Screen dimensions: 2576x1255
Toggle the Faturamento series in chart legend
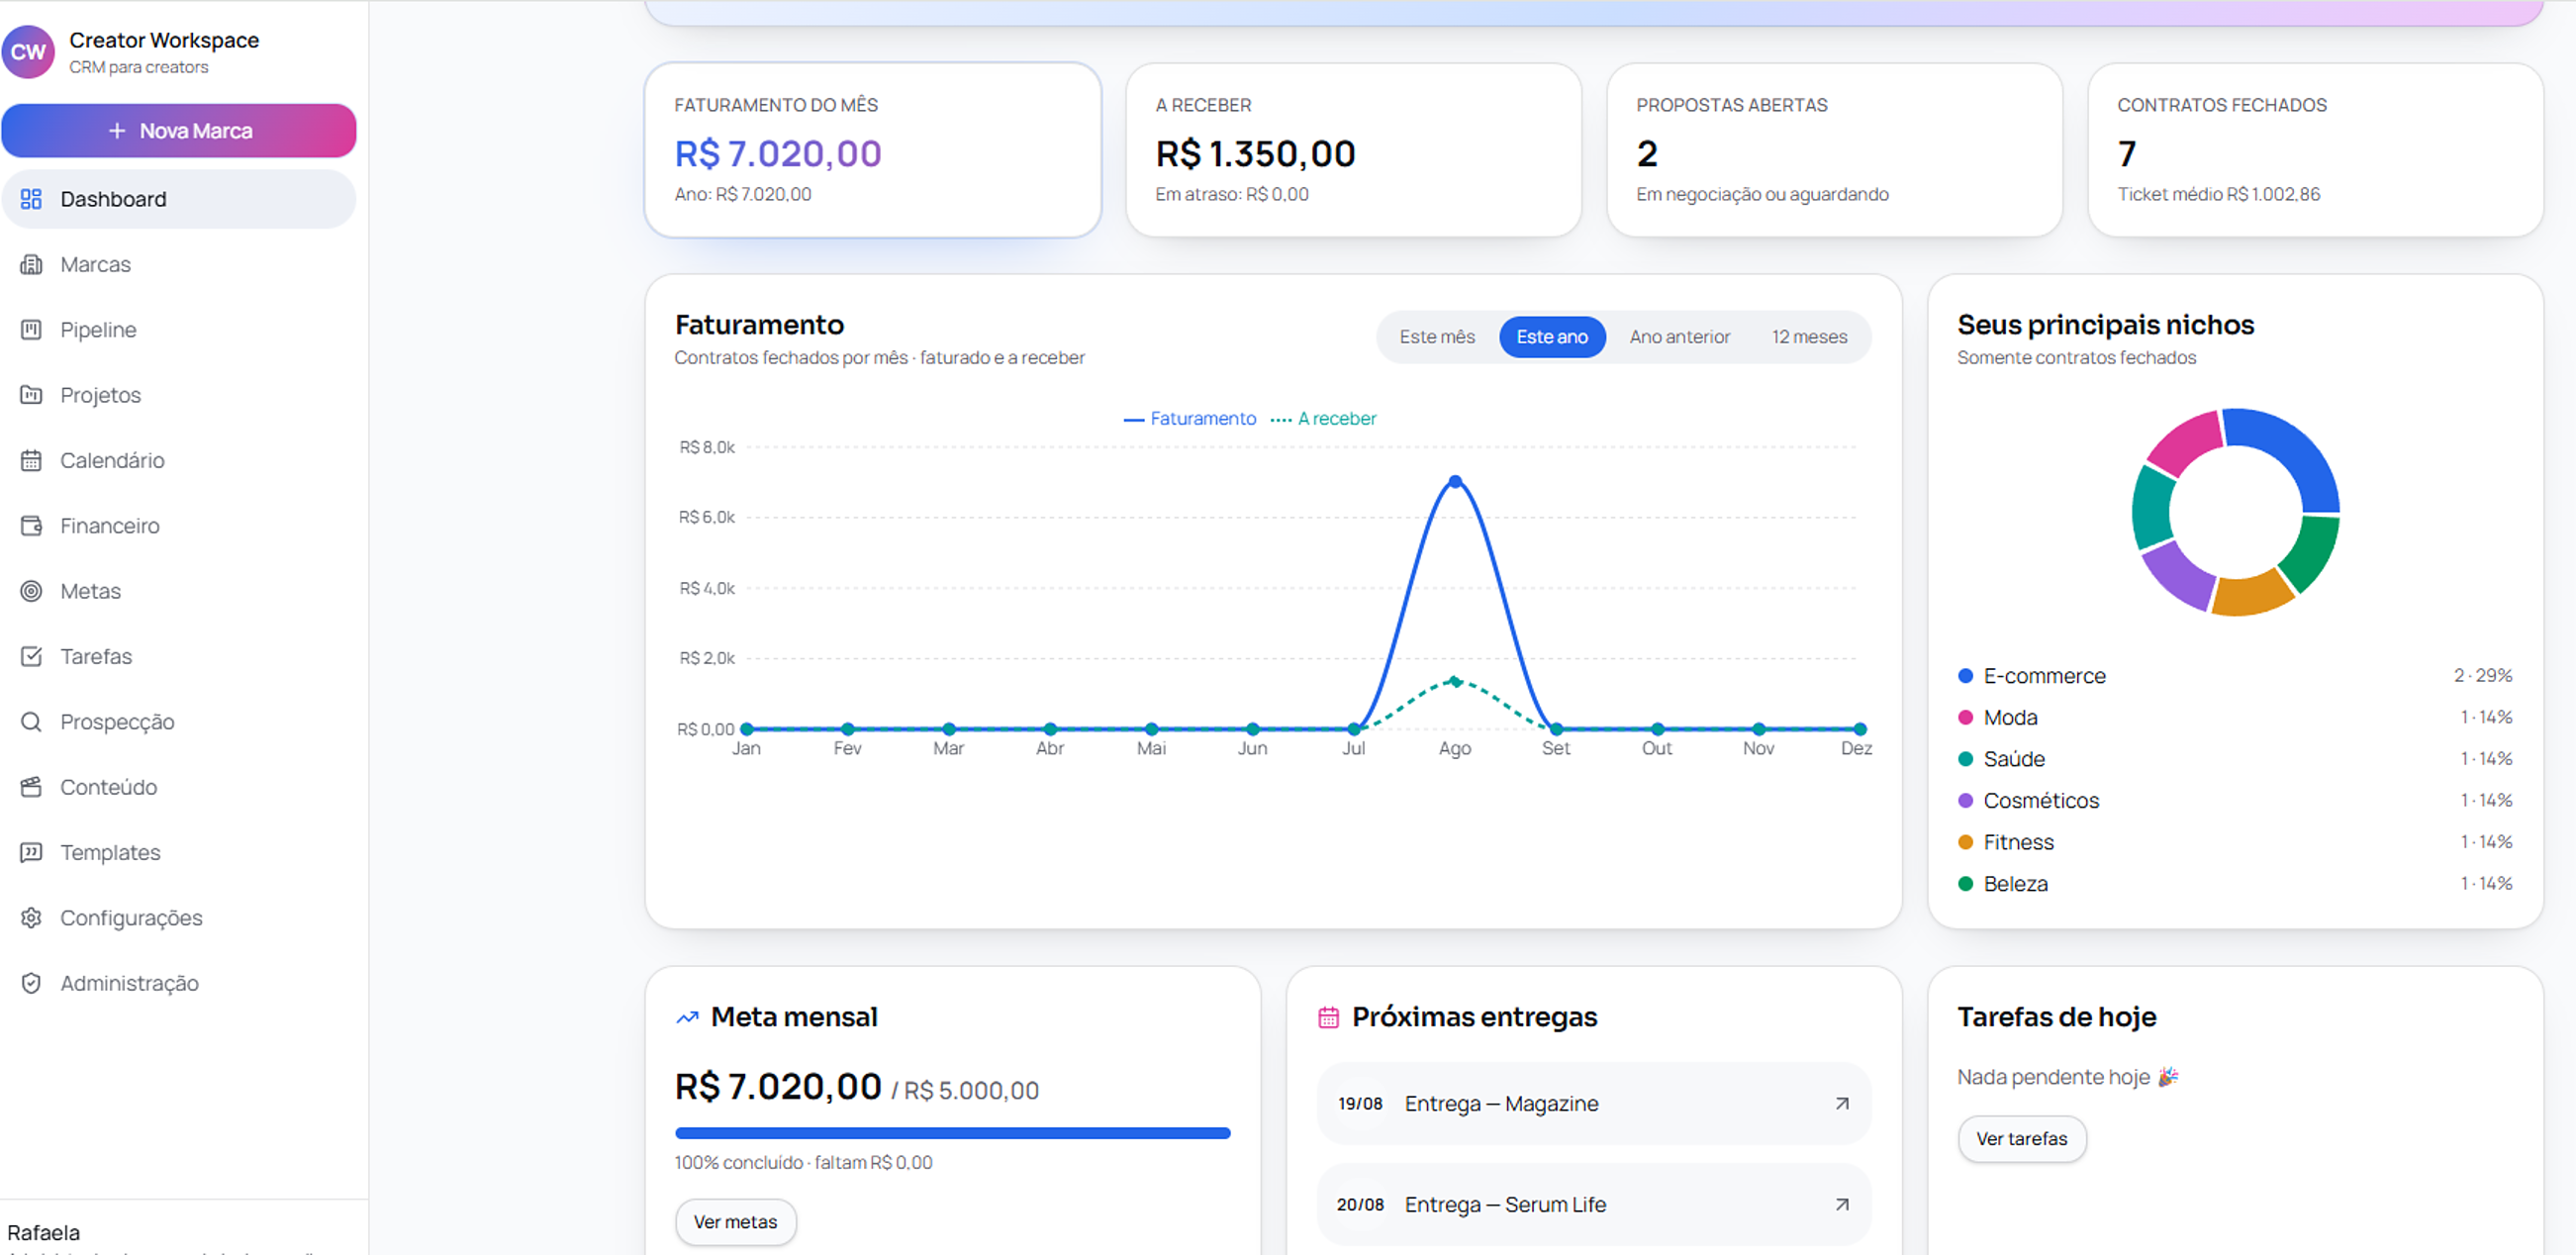coord(1190,418)
